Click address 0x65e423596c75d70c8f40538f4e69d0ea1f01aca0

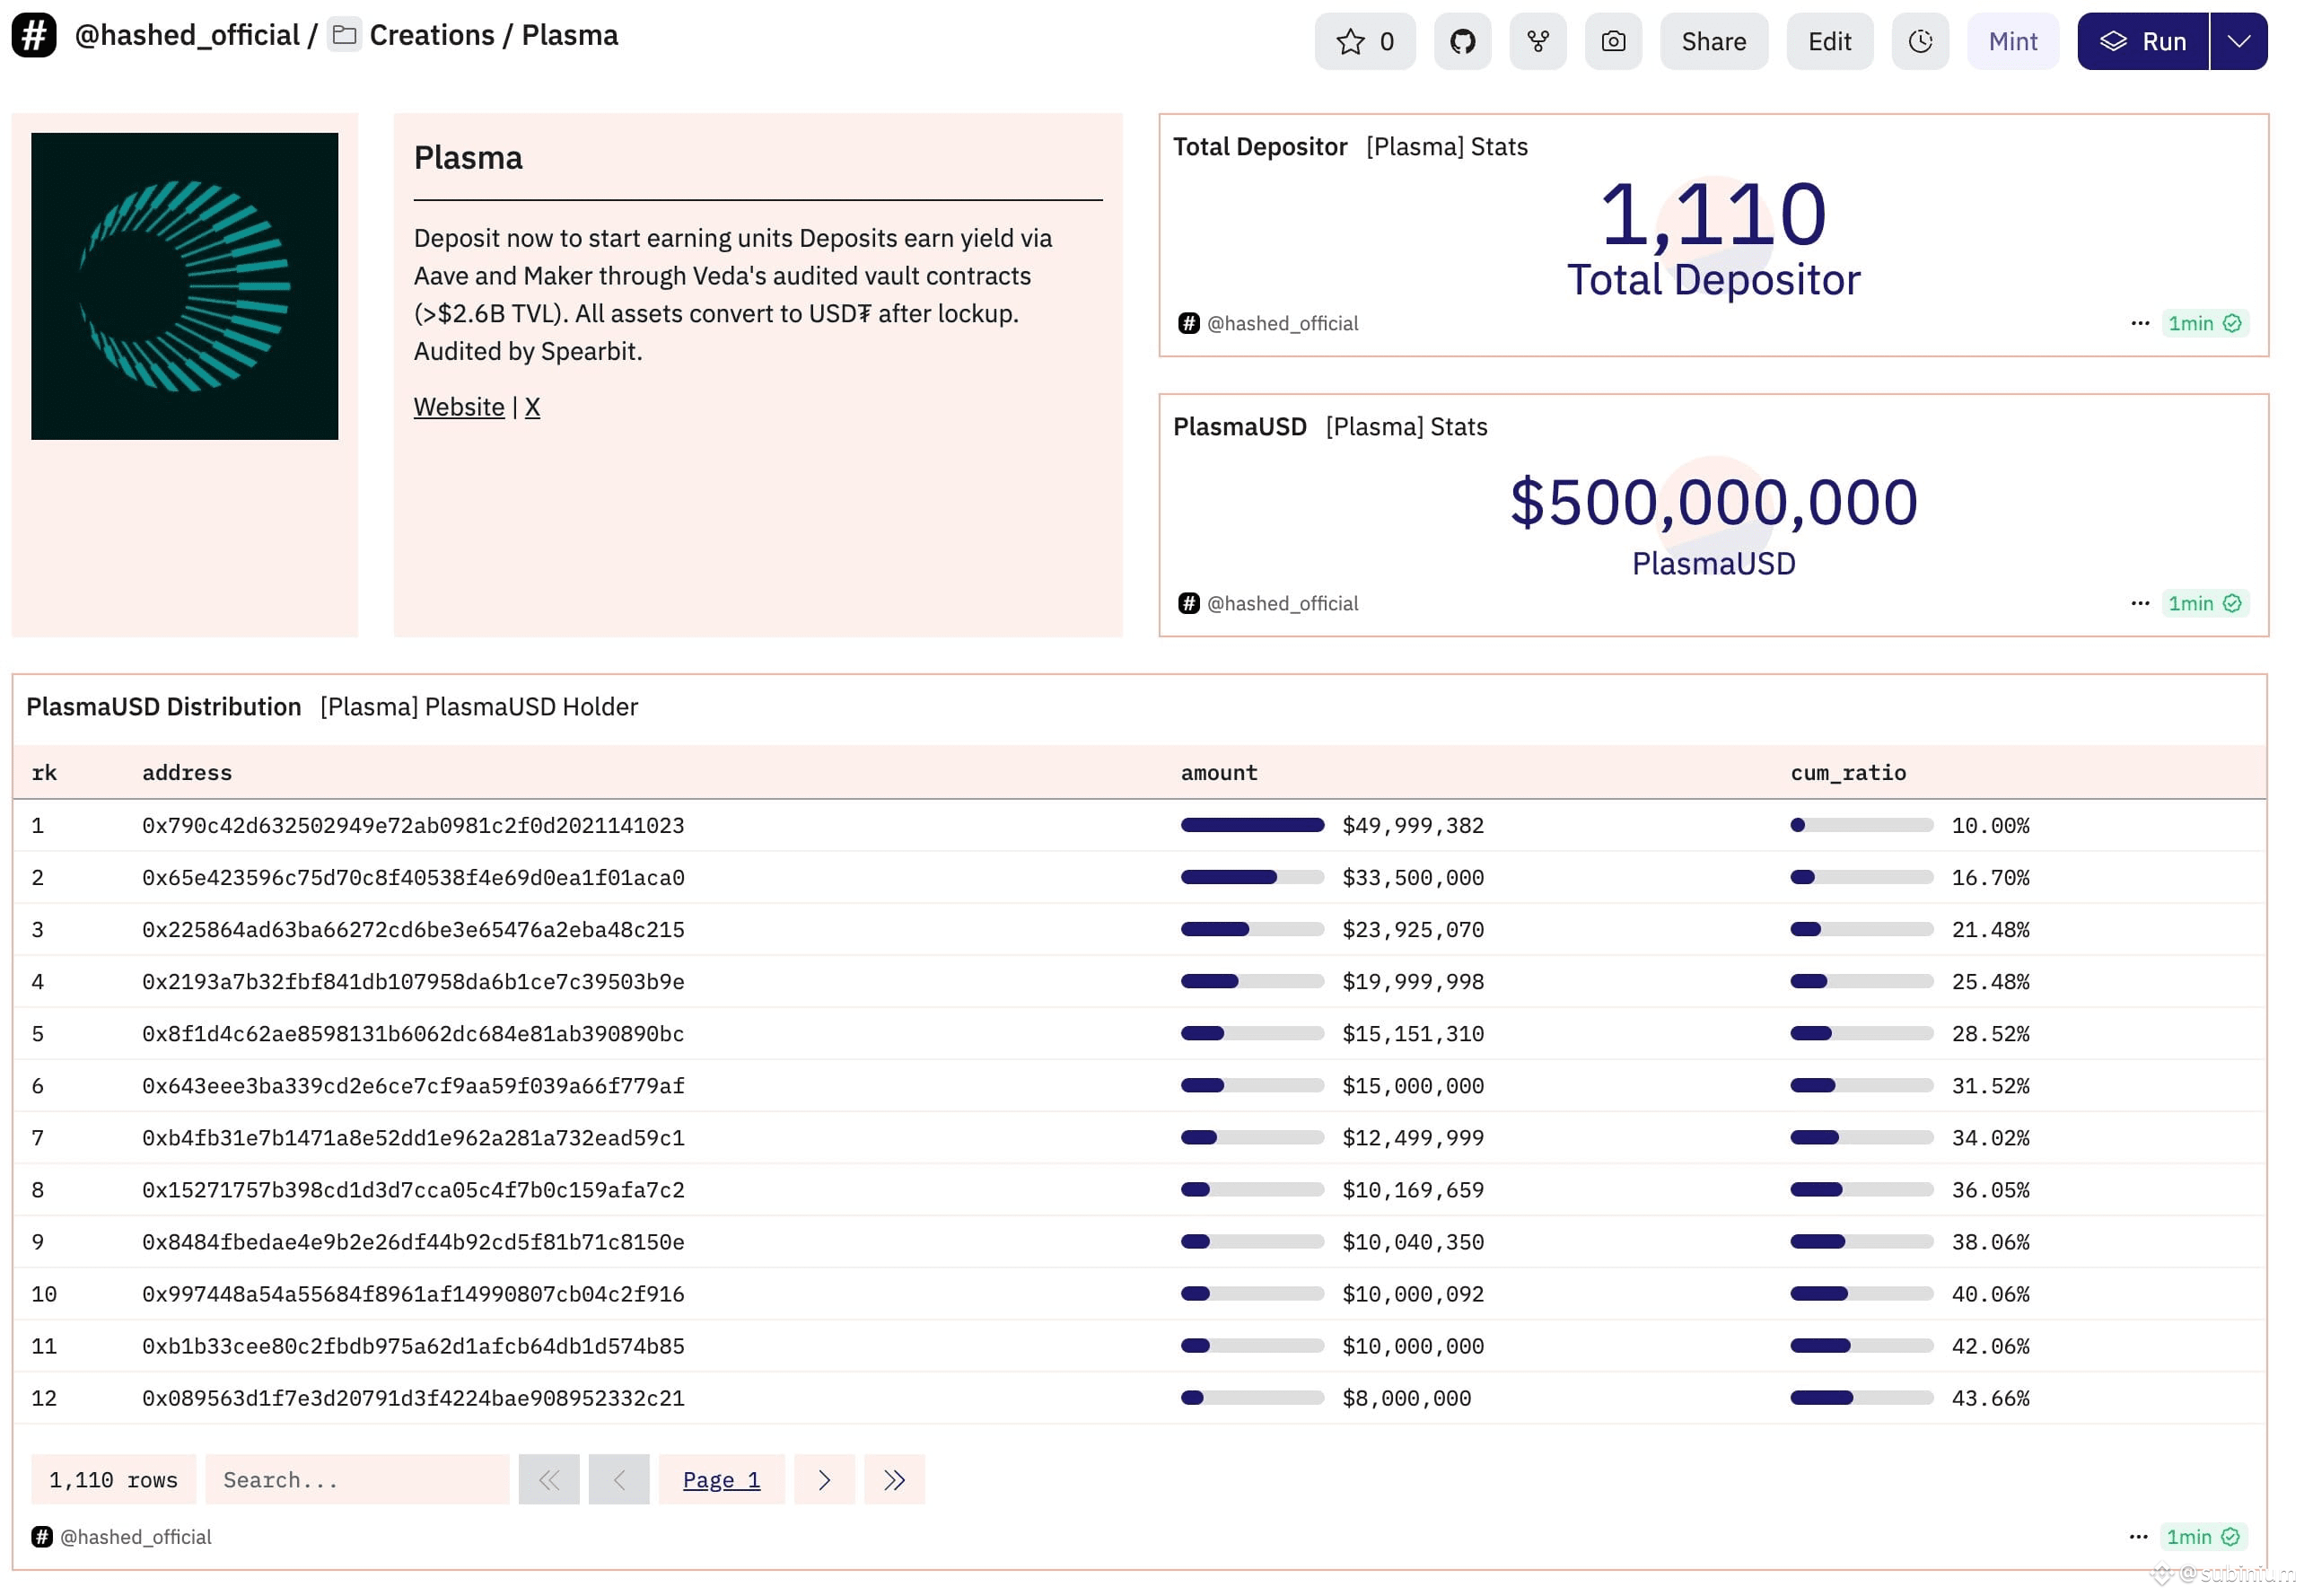(x=413, y=878)
